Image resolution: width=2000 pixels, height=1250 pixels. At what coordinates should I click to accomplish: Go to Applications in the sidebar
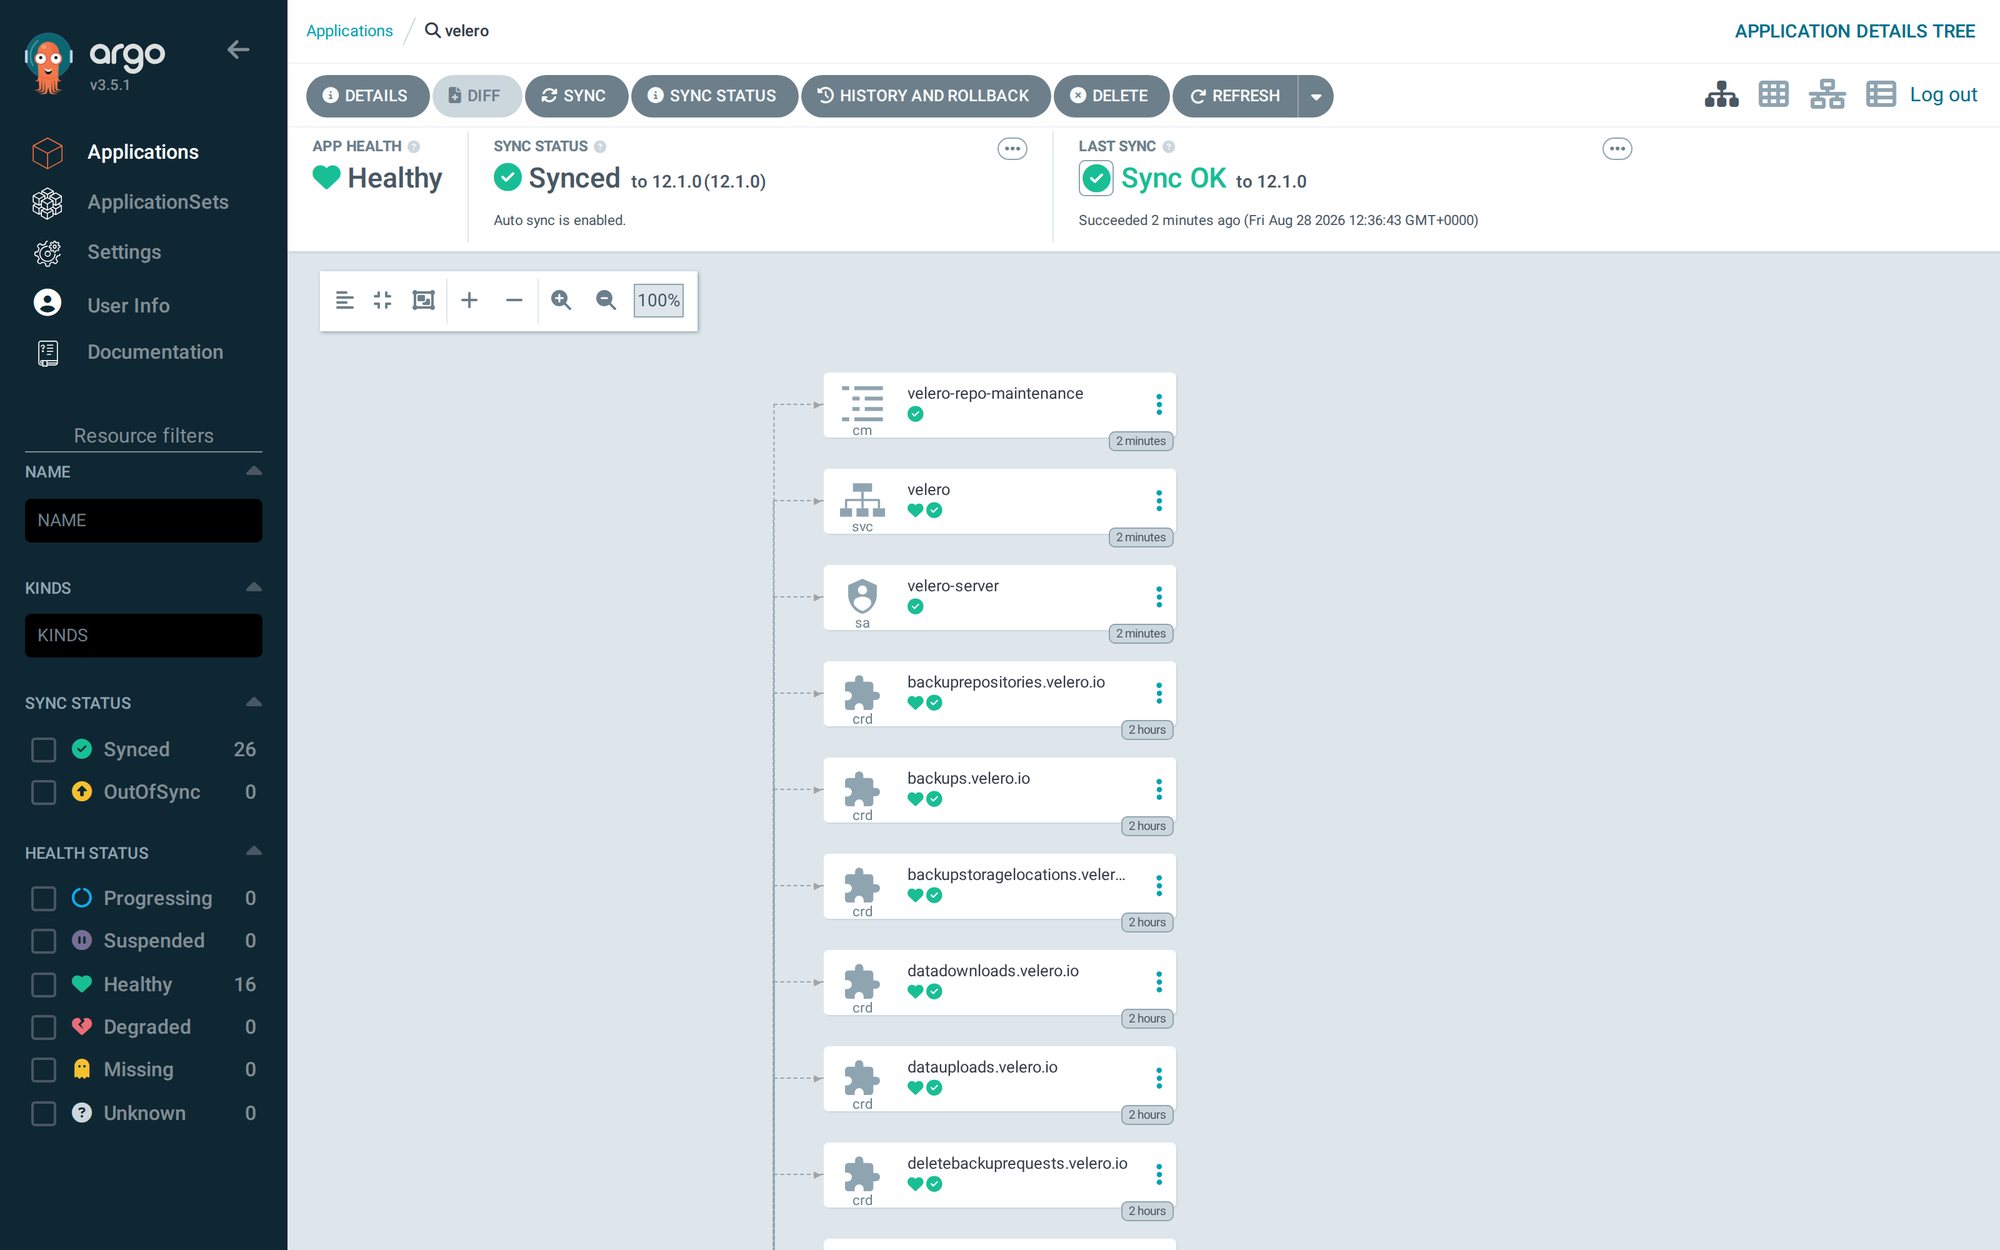coord(143,152)
